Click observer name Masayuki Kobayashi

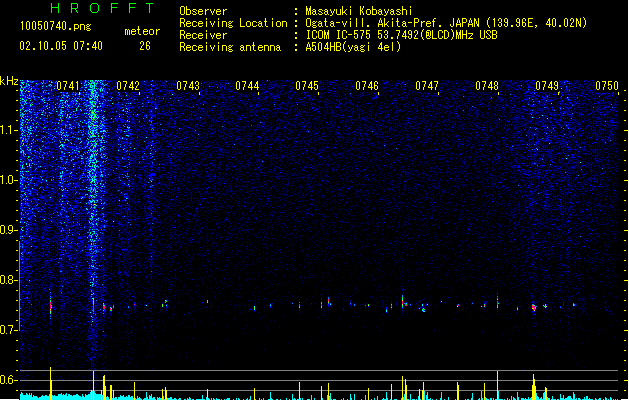[359, 11]
